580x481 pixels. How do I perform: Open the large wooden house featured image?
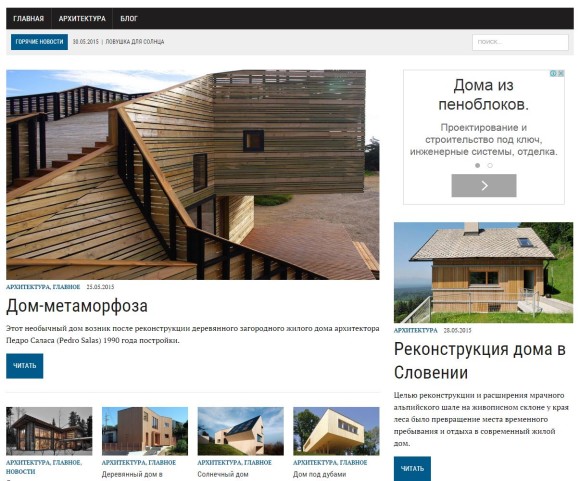pyautogui.click(x=193, y=175)
